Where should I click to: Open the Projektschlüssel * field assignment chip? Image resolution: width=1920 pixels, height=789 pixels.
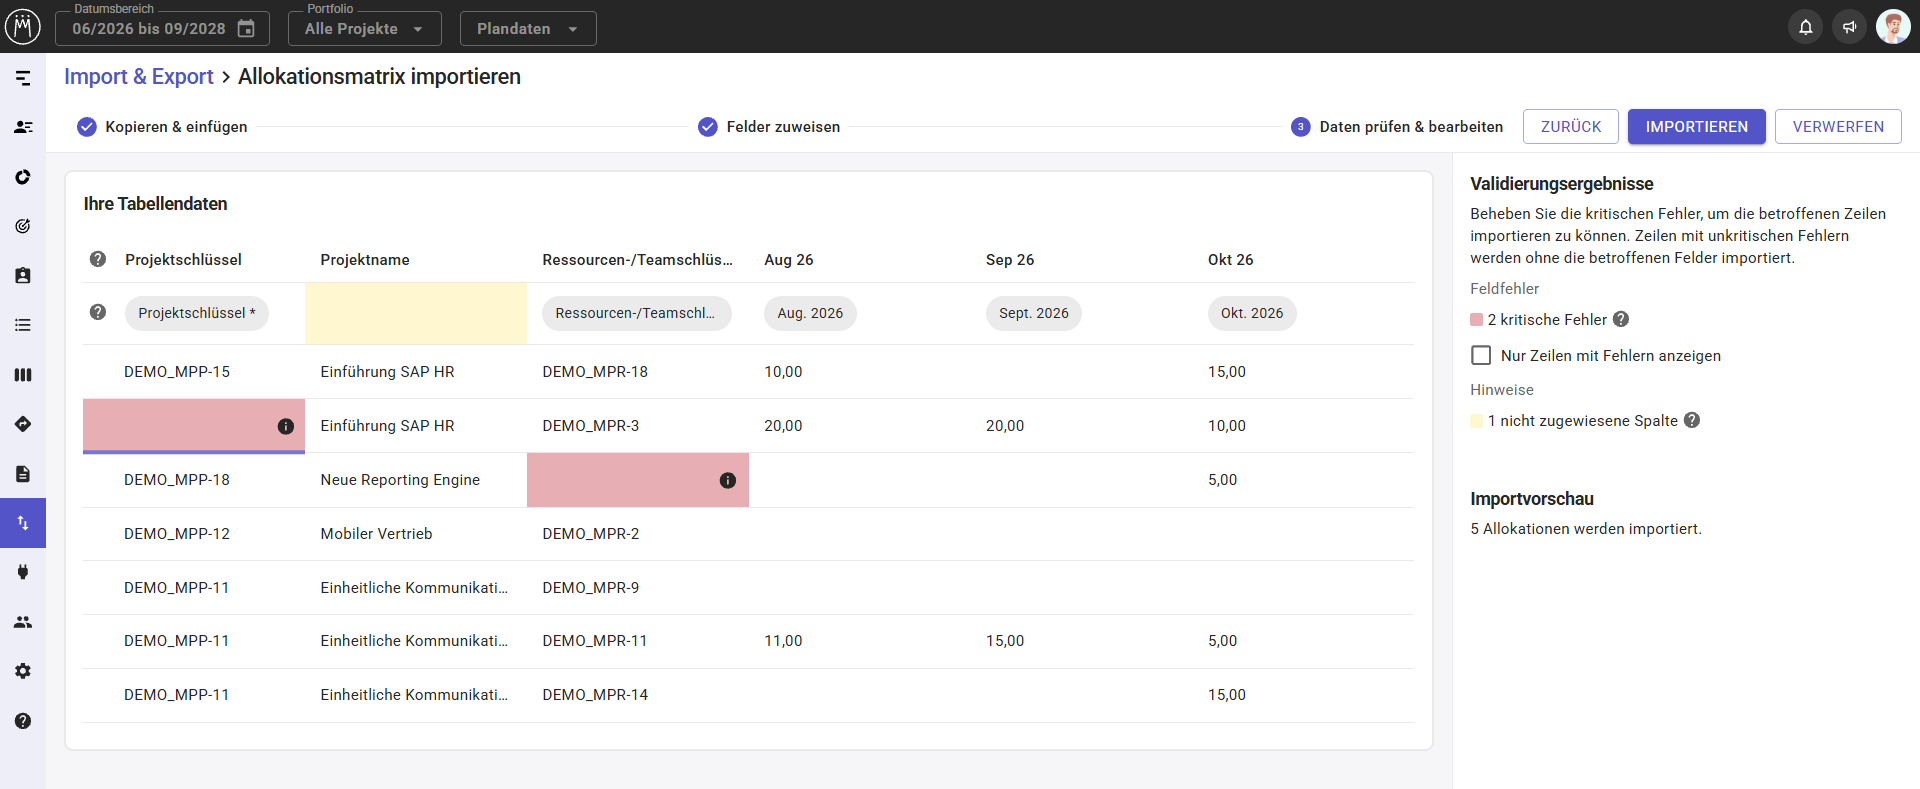(197, 313)
